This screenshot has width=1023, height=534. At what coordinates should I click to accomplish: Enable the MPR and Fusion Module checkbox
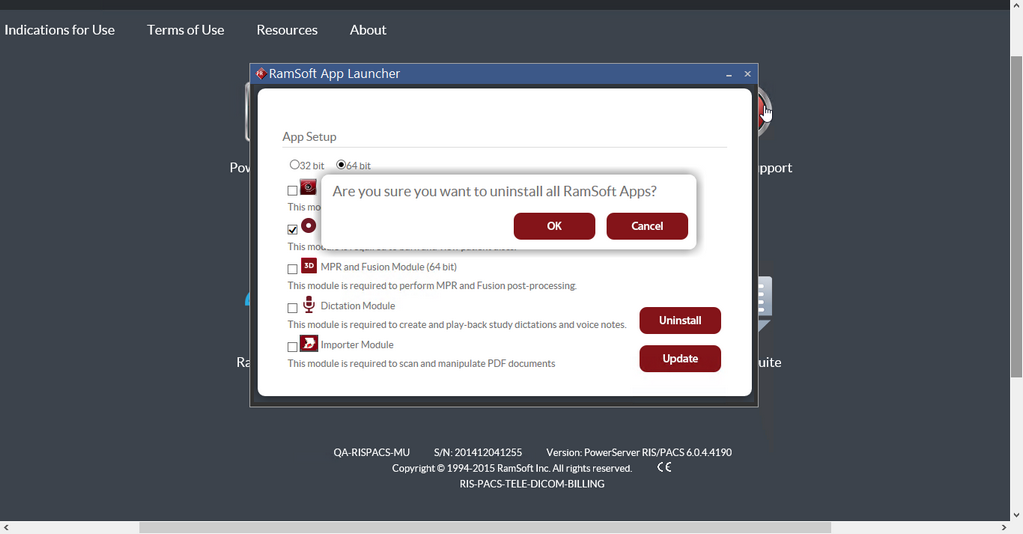[x=292, y=269]
